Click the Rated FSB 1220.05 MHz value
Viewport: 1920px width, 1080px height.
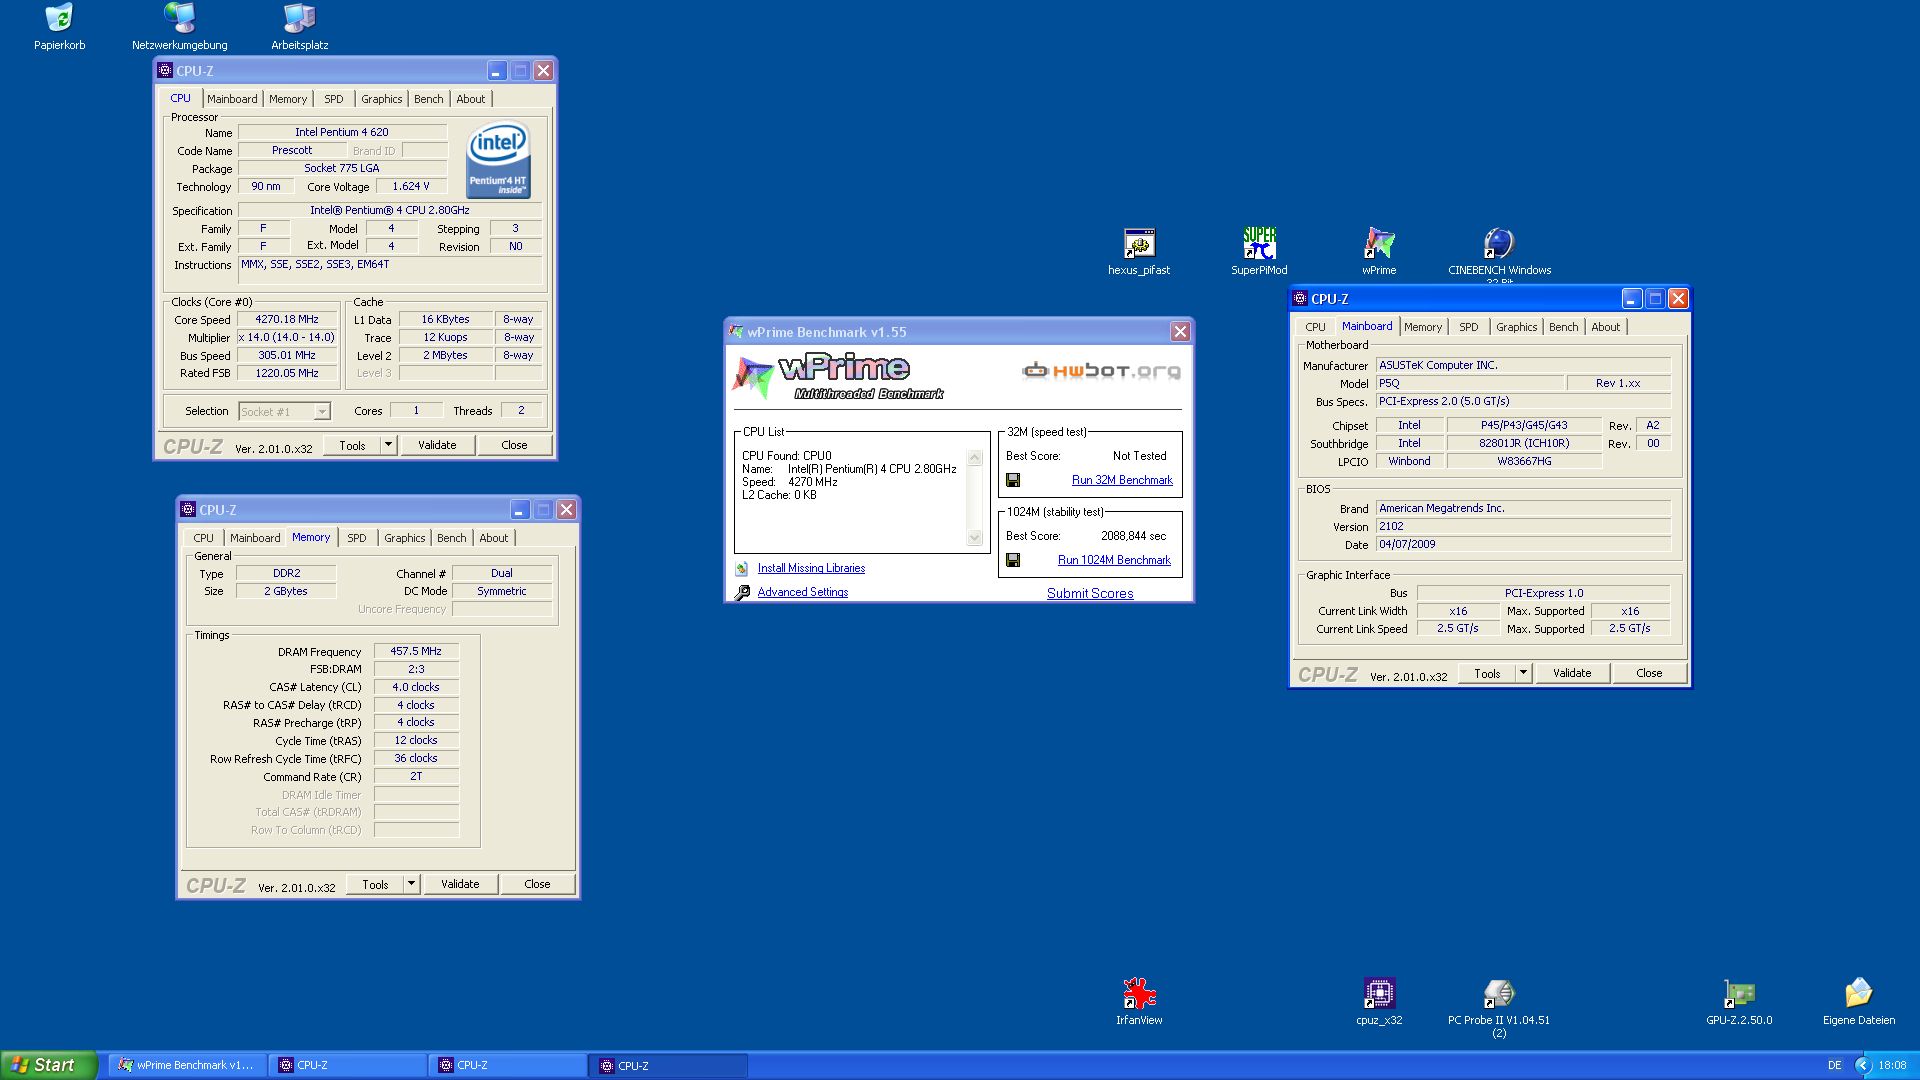[x=287, y=373]
